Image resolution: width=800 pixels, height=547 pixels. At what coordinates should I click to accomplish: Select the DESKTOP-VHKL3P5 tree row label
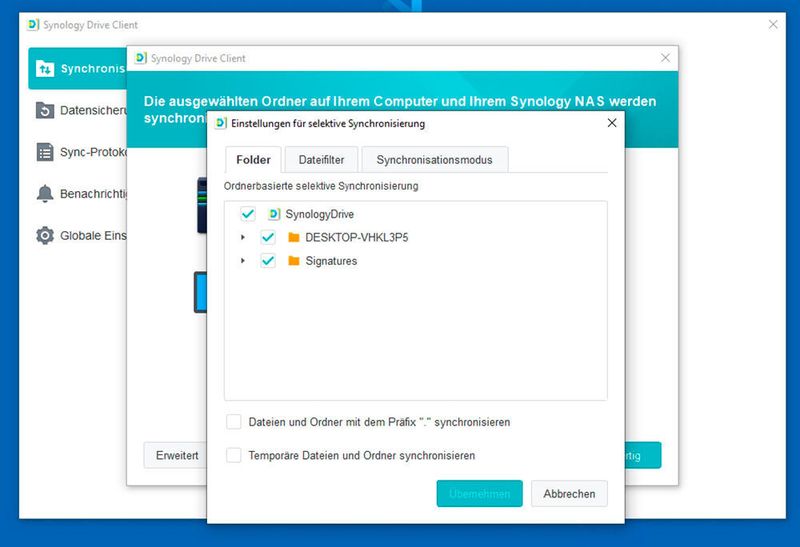tap(357, 237)
